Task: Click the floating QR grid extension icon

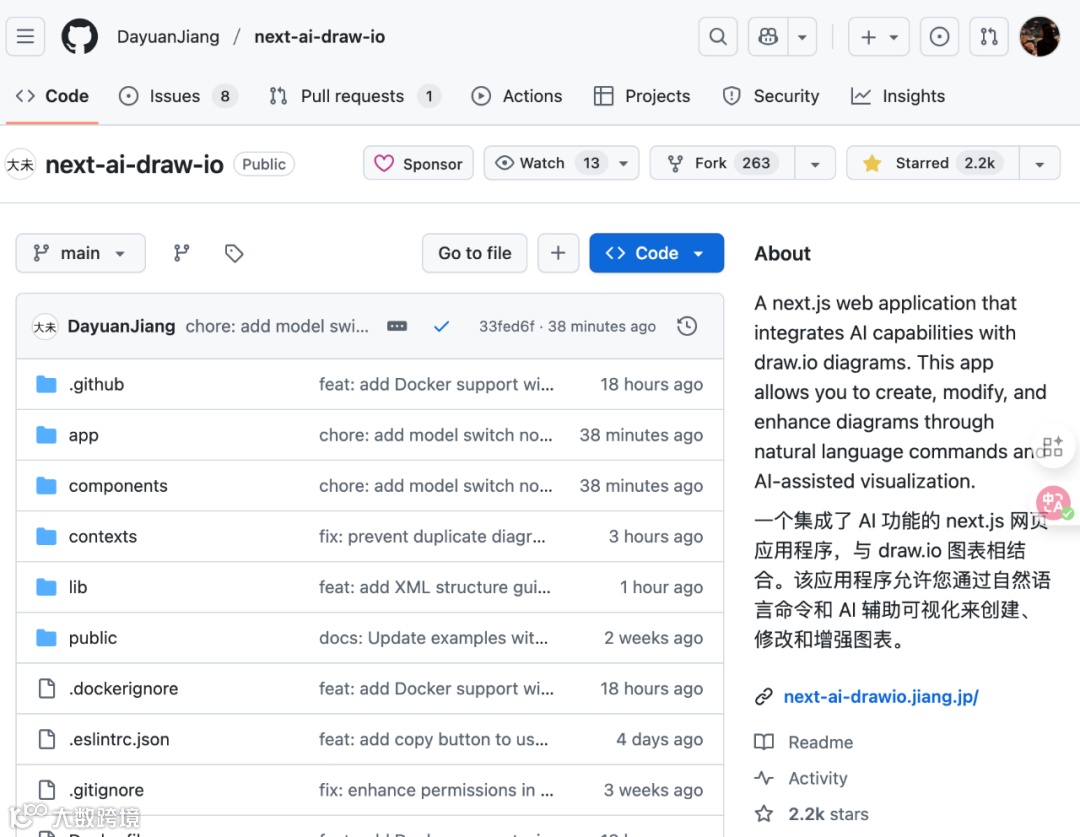Action: tap(1052, 447)
